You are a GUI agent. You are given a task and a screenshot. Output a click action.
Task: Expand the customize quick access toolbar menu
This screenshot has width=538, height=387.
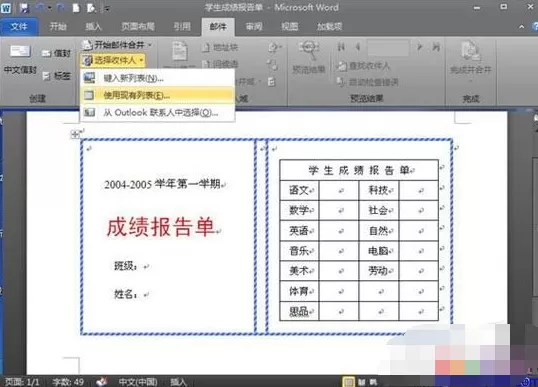pyautogui.click(x=107, y=9)
